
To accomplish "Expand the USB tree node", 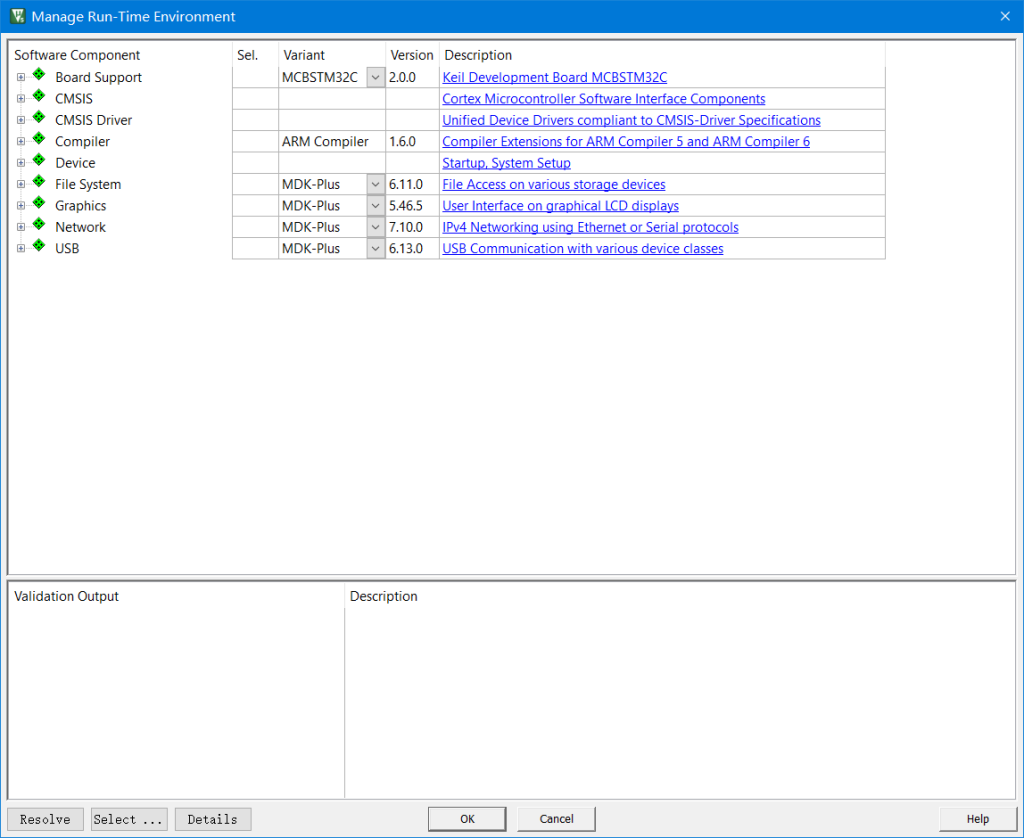I will (x=21, y=248).
